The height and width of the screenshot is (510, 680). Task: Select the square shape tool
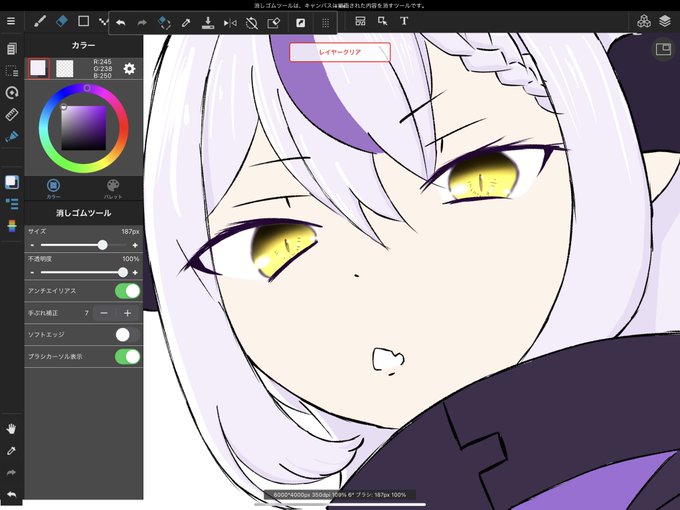pyautogui.click(x=83, y=21)
